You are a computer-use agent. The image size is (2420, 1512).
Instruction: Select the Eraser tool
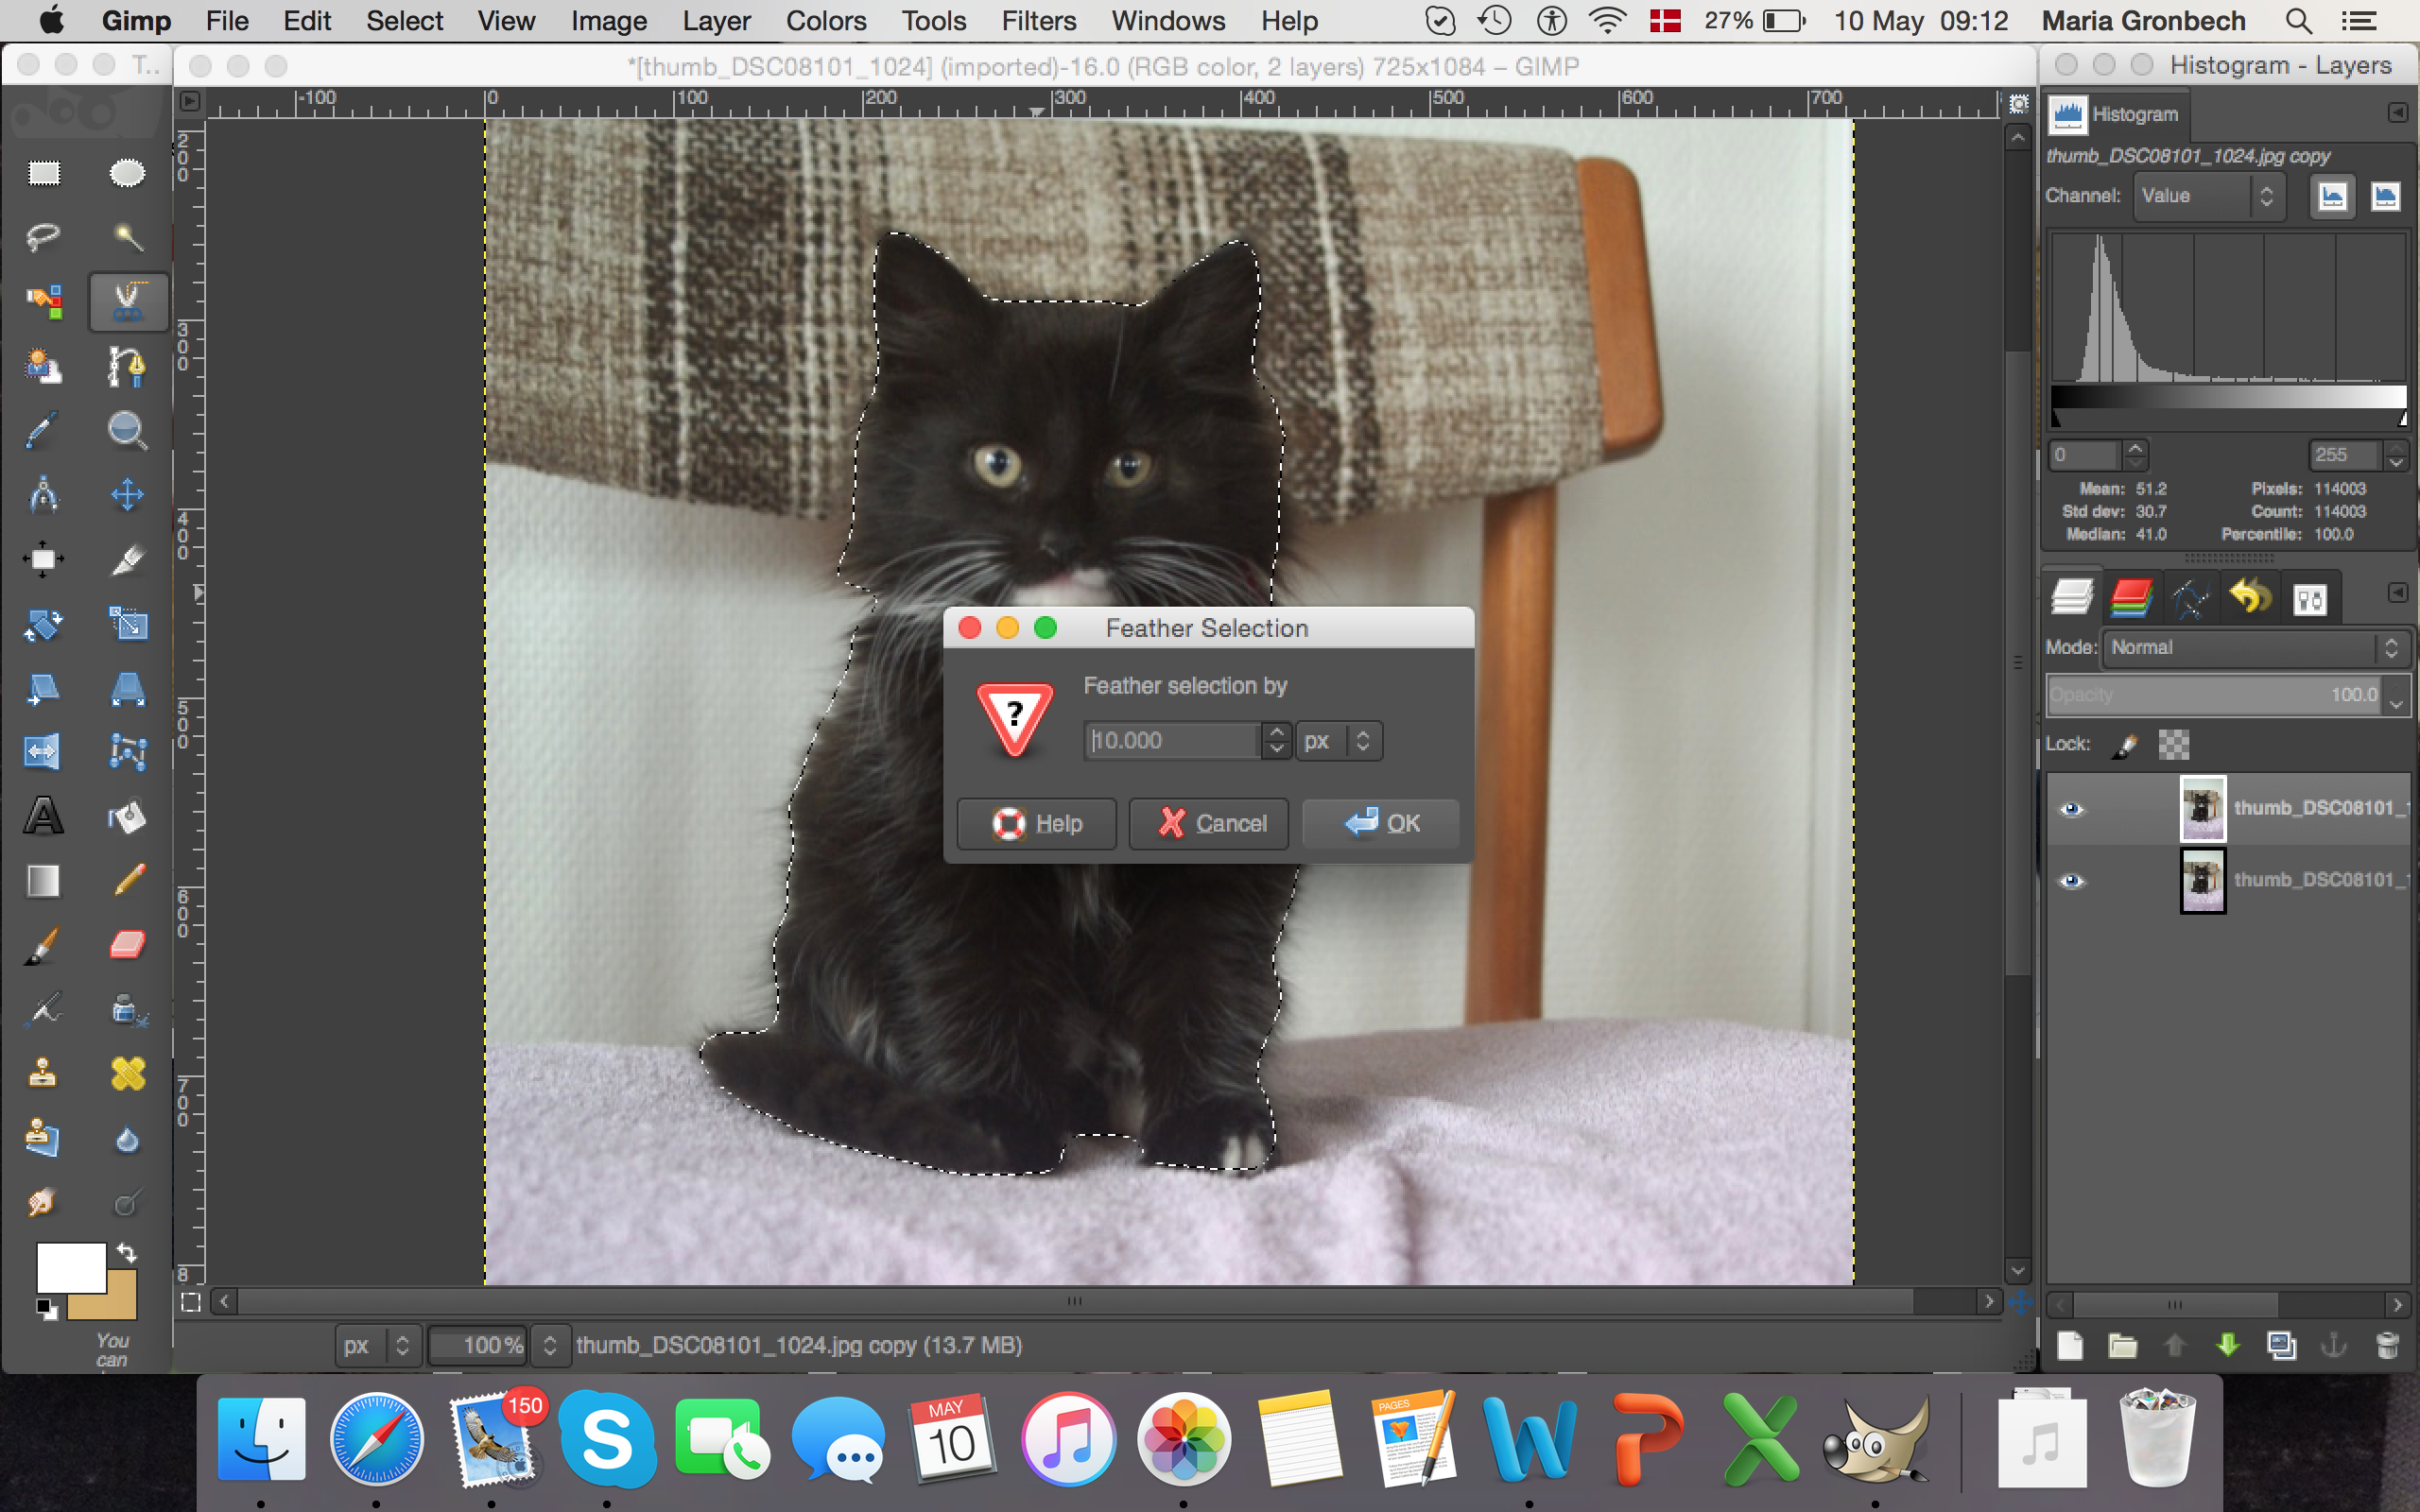click(x=127, y=944)
